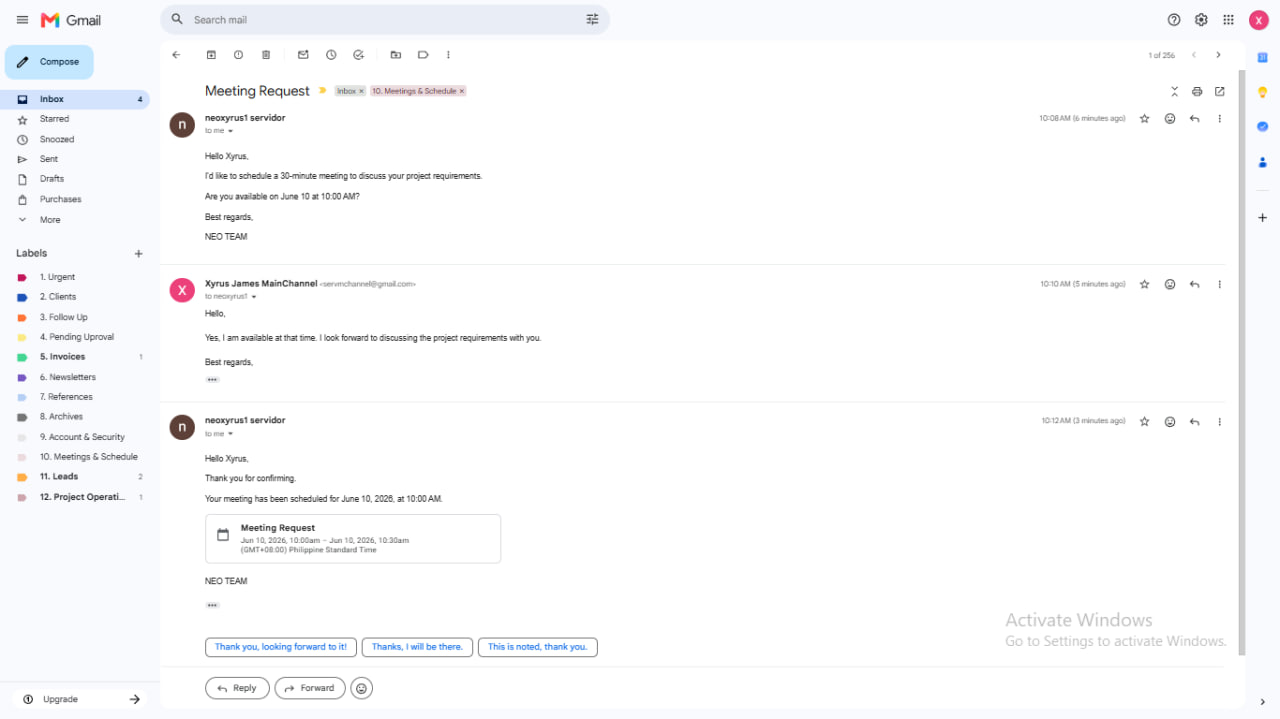Open the Labels icon in the toolbar
The image size is (1280, 719).
tap(423, 55)
